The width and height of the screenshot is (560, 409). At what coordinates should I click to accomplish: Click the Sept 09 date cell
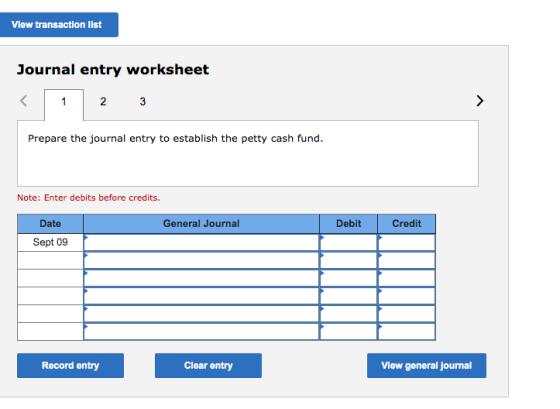point(50,243)
